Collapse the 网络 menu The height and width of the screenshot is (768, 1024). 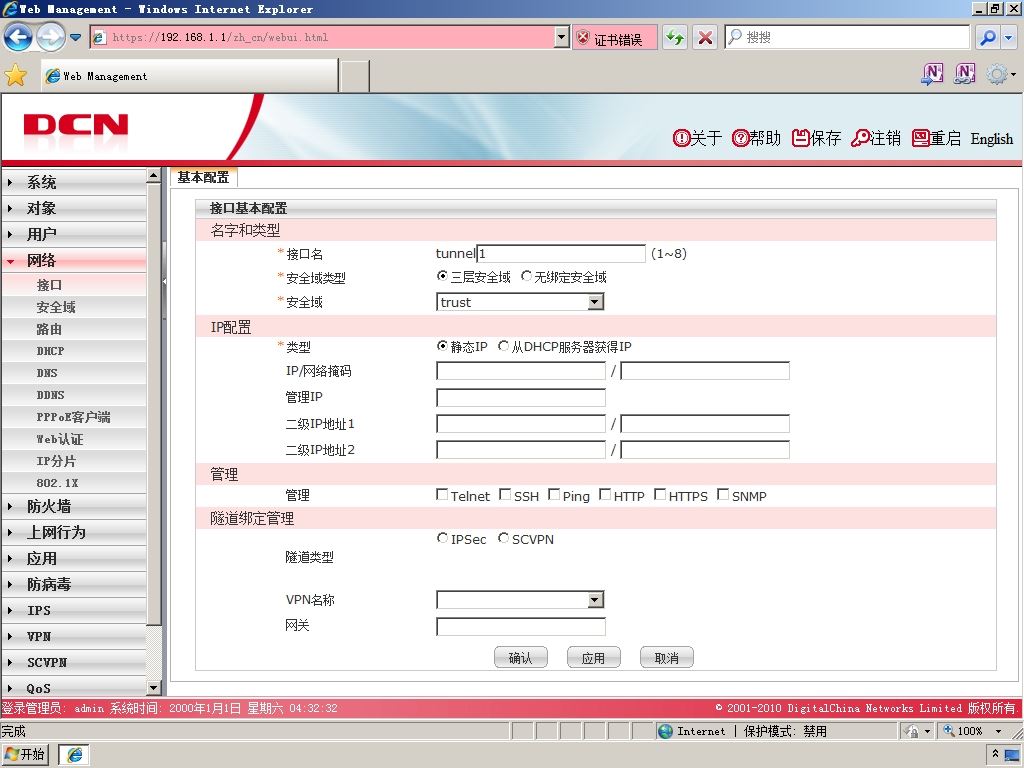coord(73,261)
